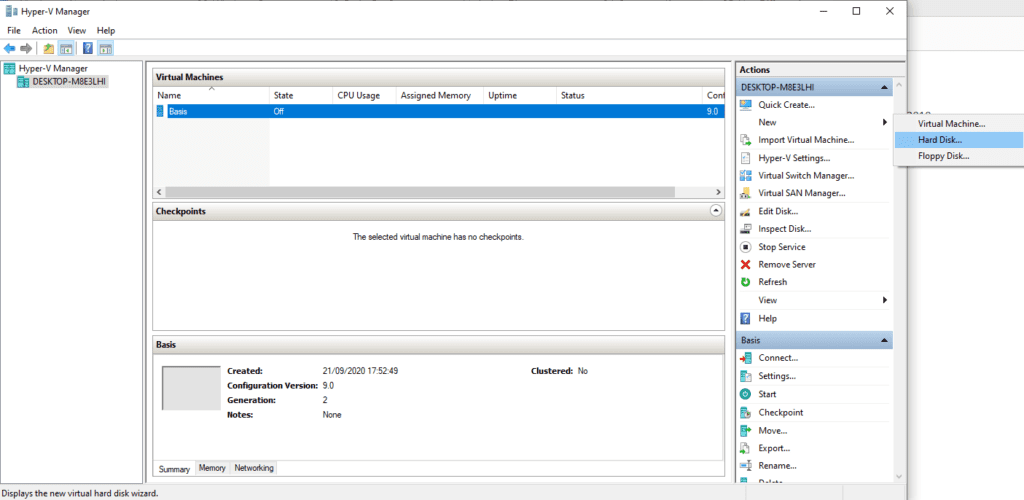The width and height of the screenshot is (1024, 500).
Task: Expand the View submenu in Actions
Action: pyautogui.click(x=885, y=300)
